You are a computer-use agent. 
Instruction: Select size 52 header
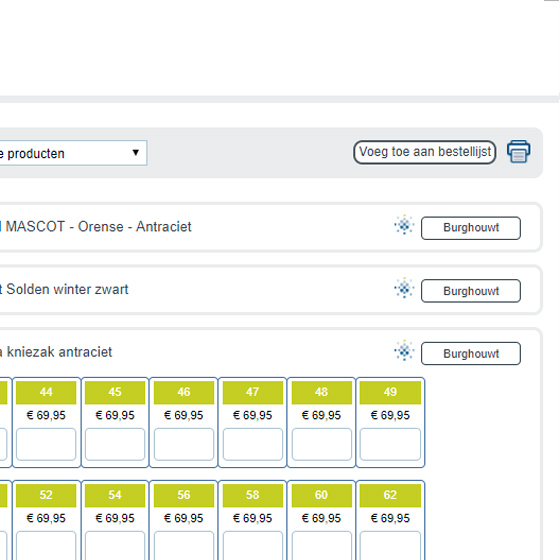click(x=46, y=495)
